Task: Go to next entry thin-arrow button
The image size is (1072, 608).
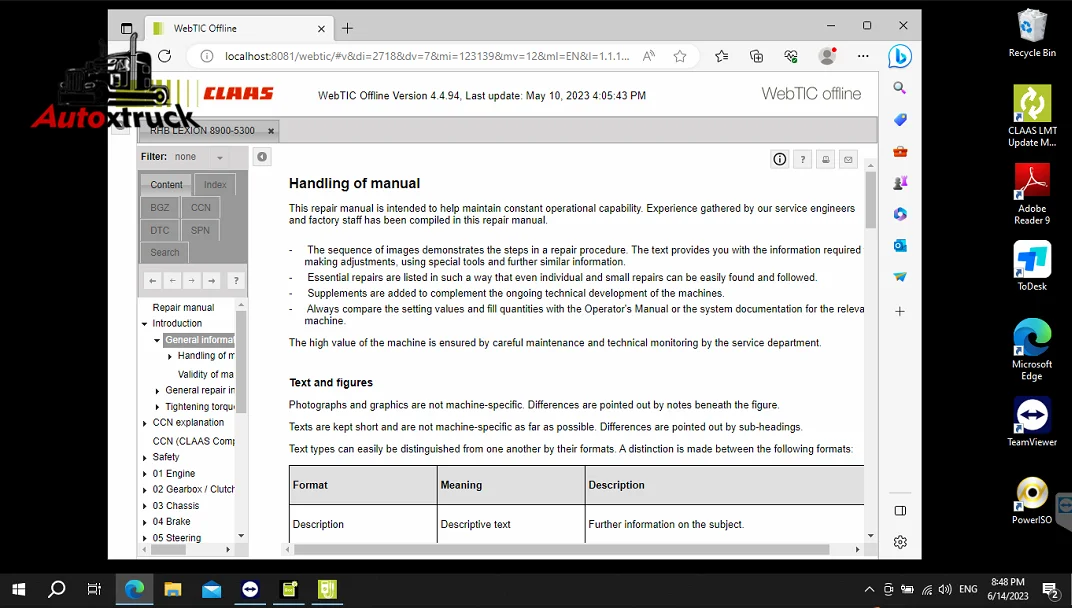Action: pyautogui.click(x=192, y=280)
